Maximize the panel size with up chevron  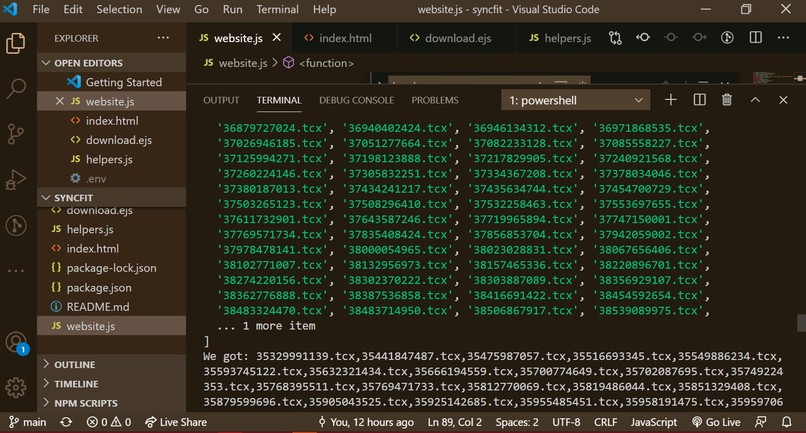[755, 100]
